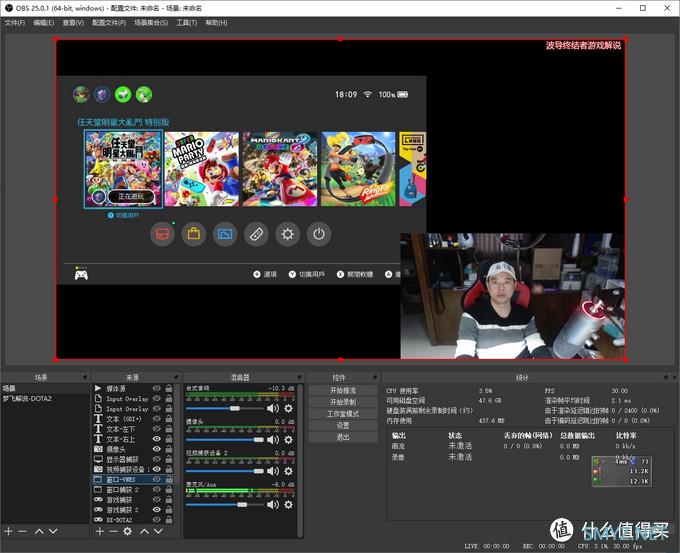Open 设置 from the controls panel
The image size is (680, 553).
point(343,425)
